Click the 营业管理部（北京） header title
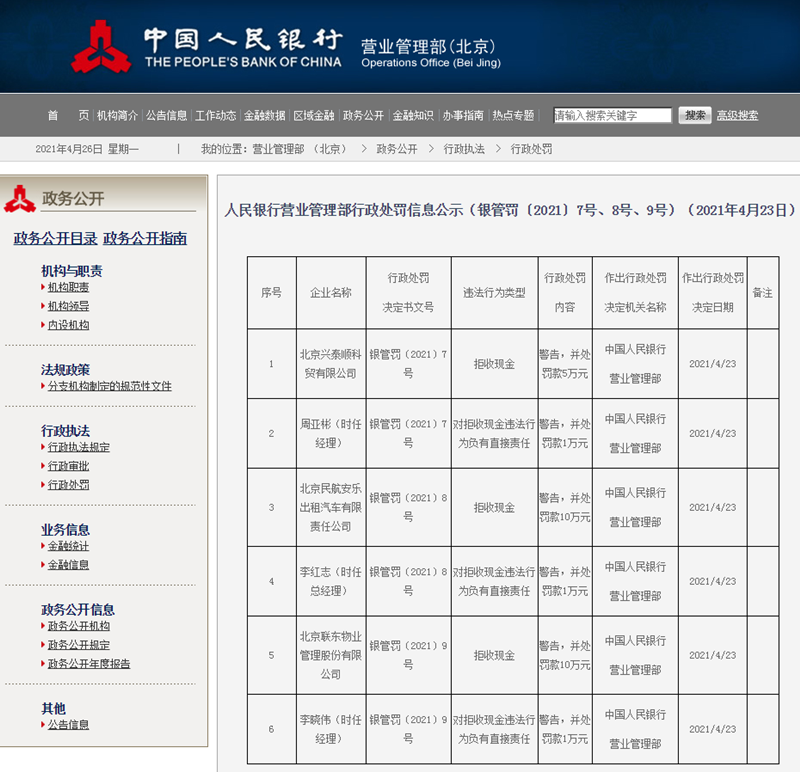The width and height of the screenshot is (800, 772). coord(428,47)
